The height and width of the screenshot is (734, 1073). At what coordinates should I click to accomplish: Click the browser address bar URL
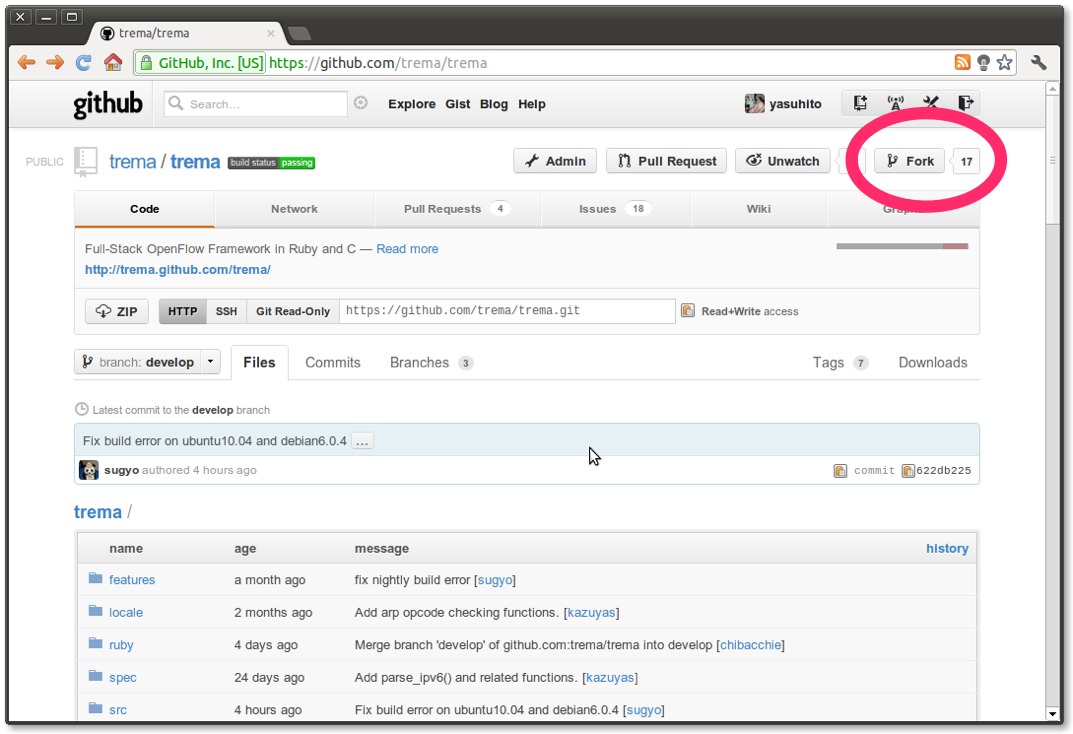coord(378,63)
